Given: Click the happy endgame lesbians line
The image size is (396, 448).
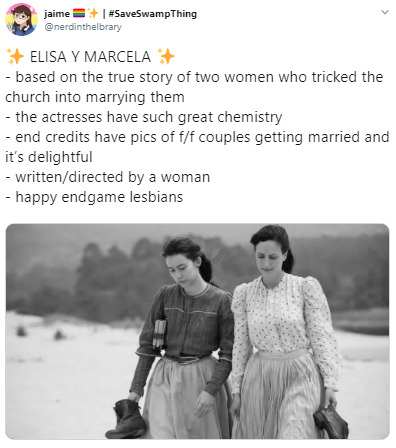Looking at the screenshot, I should [94, 197].
